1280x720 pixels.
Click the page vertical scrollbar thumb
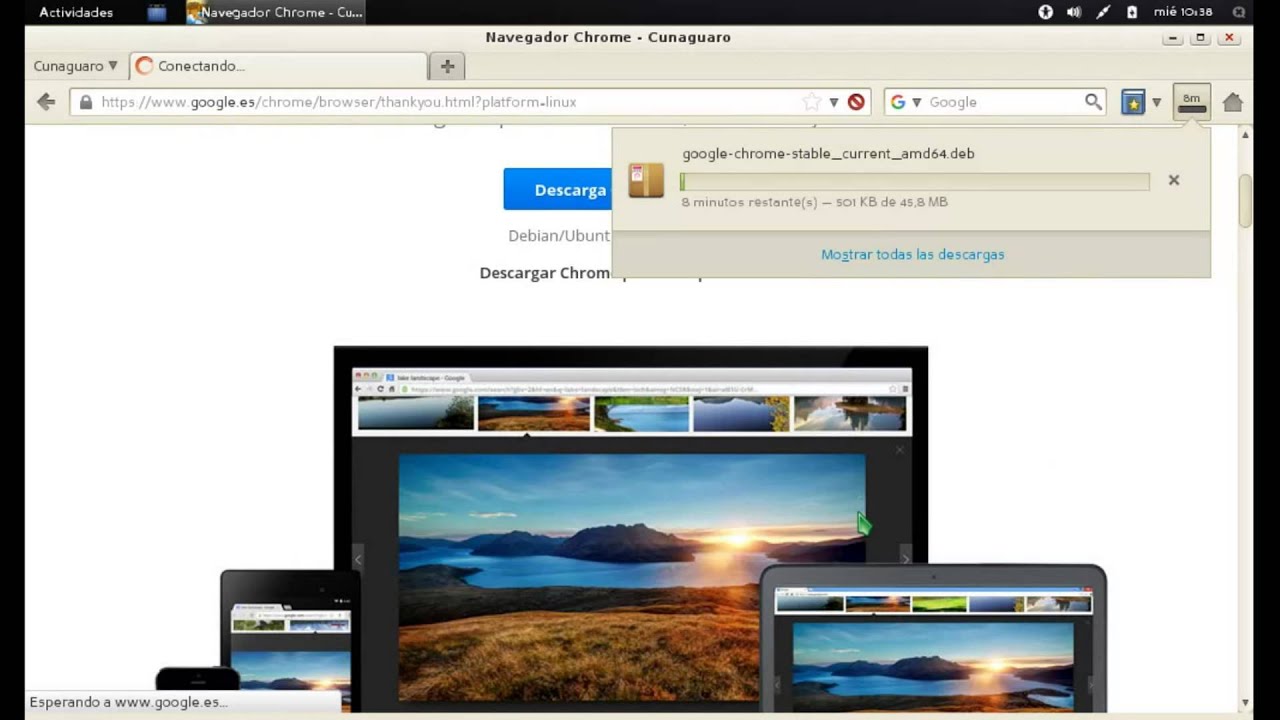(x=1245, y=200)
